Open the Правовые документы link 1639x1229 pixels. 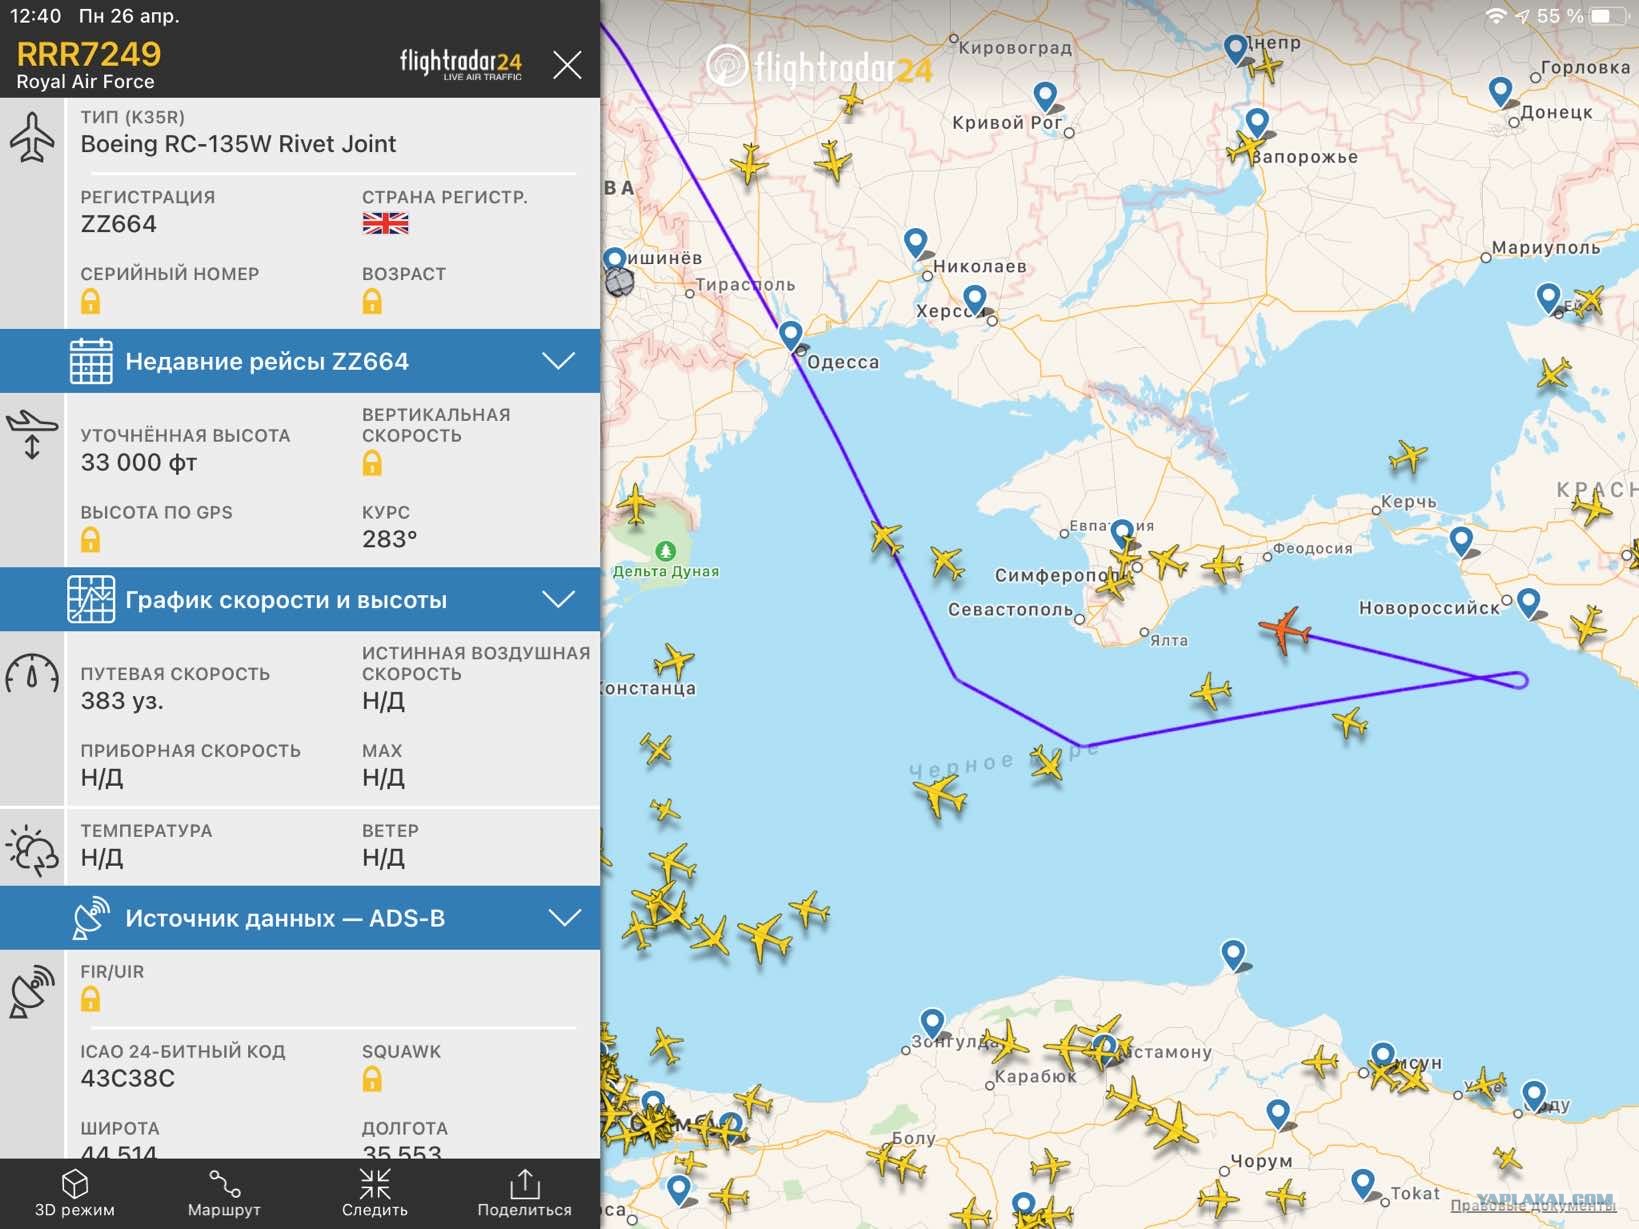click(1533, 1207)
